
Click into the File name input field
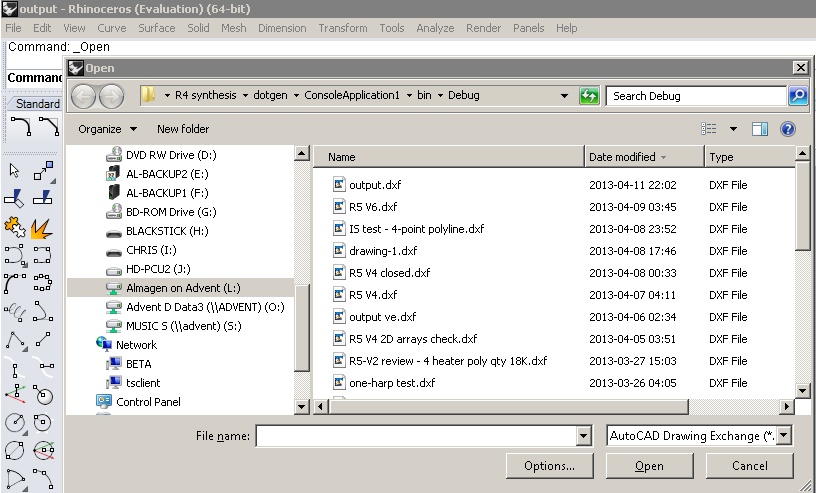pyautogui.click(x=416, y=436)
